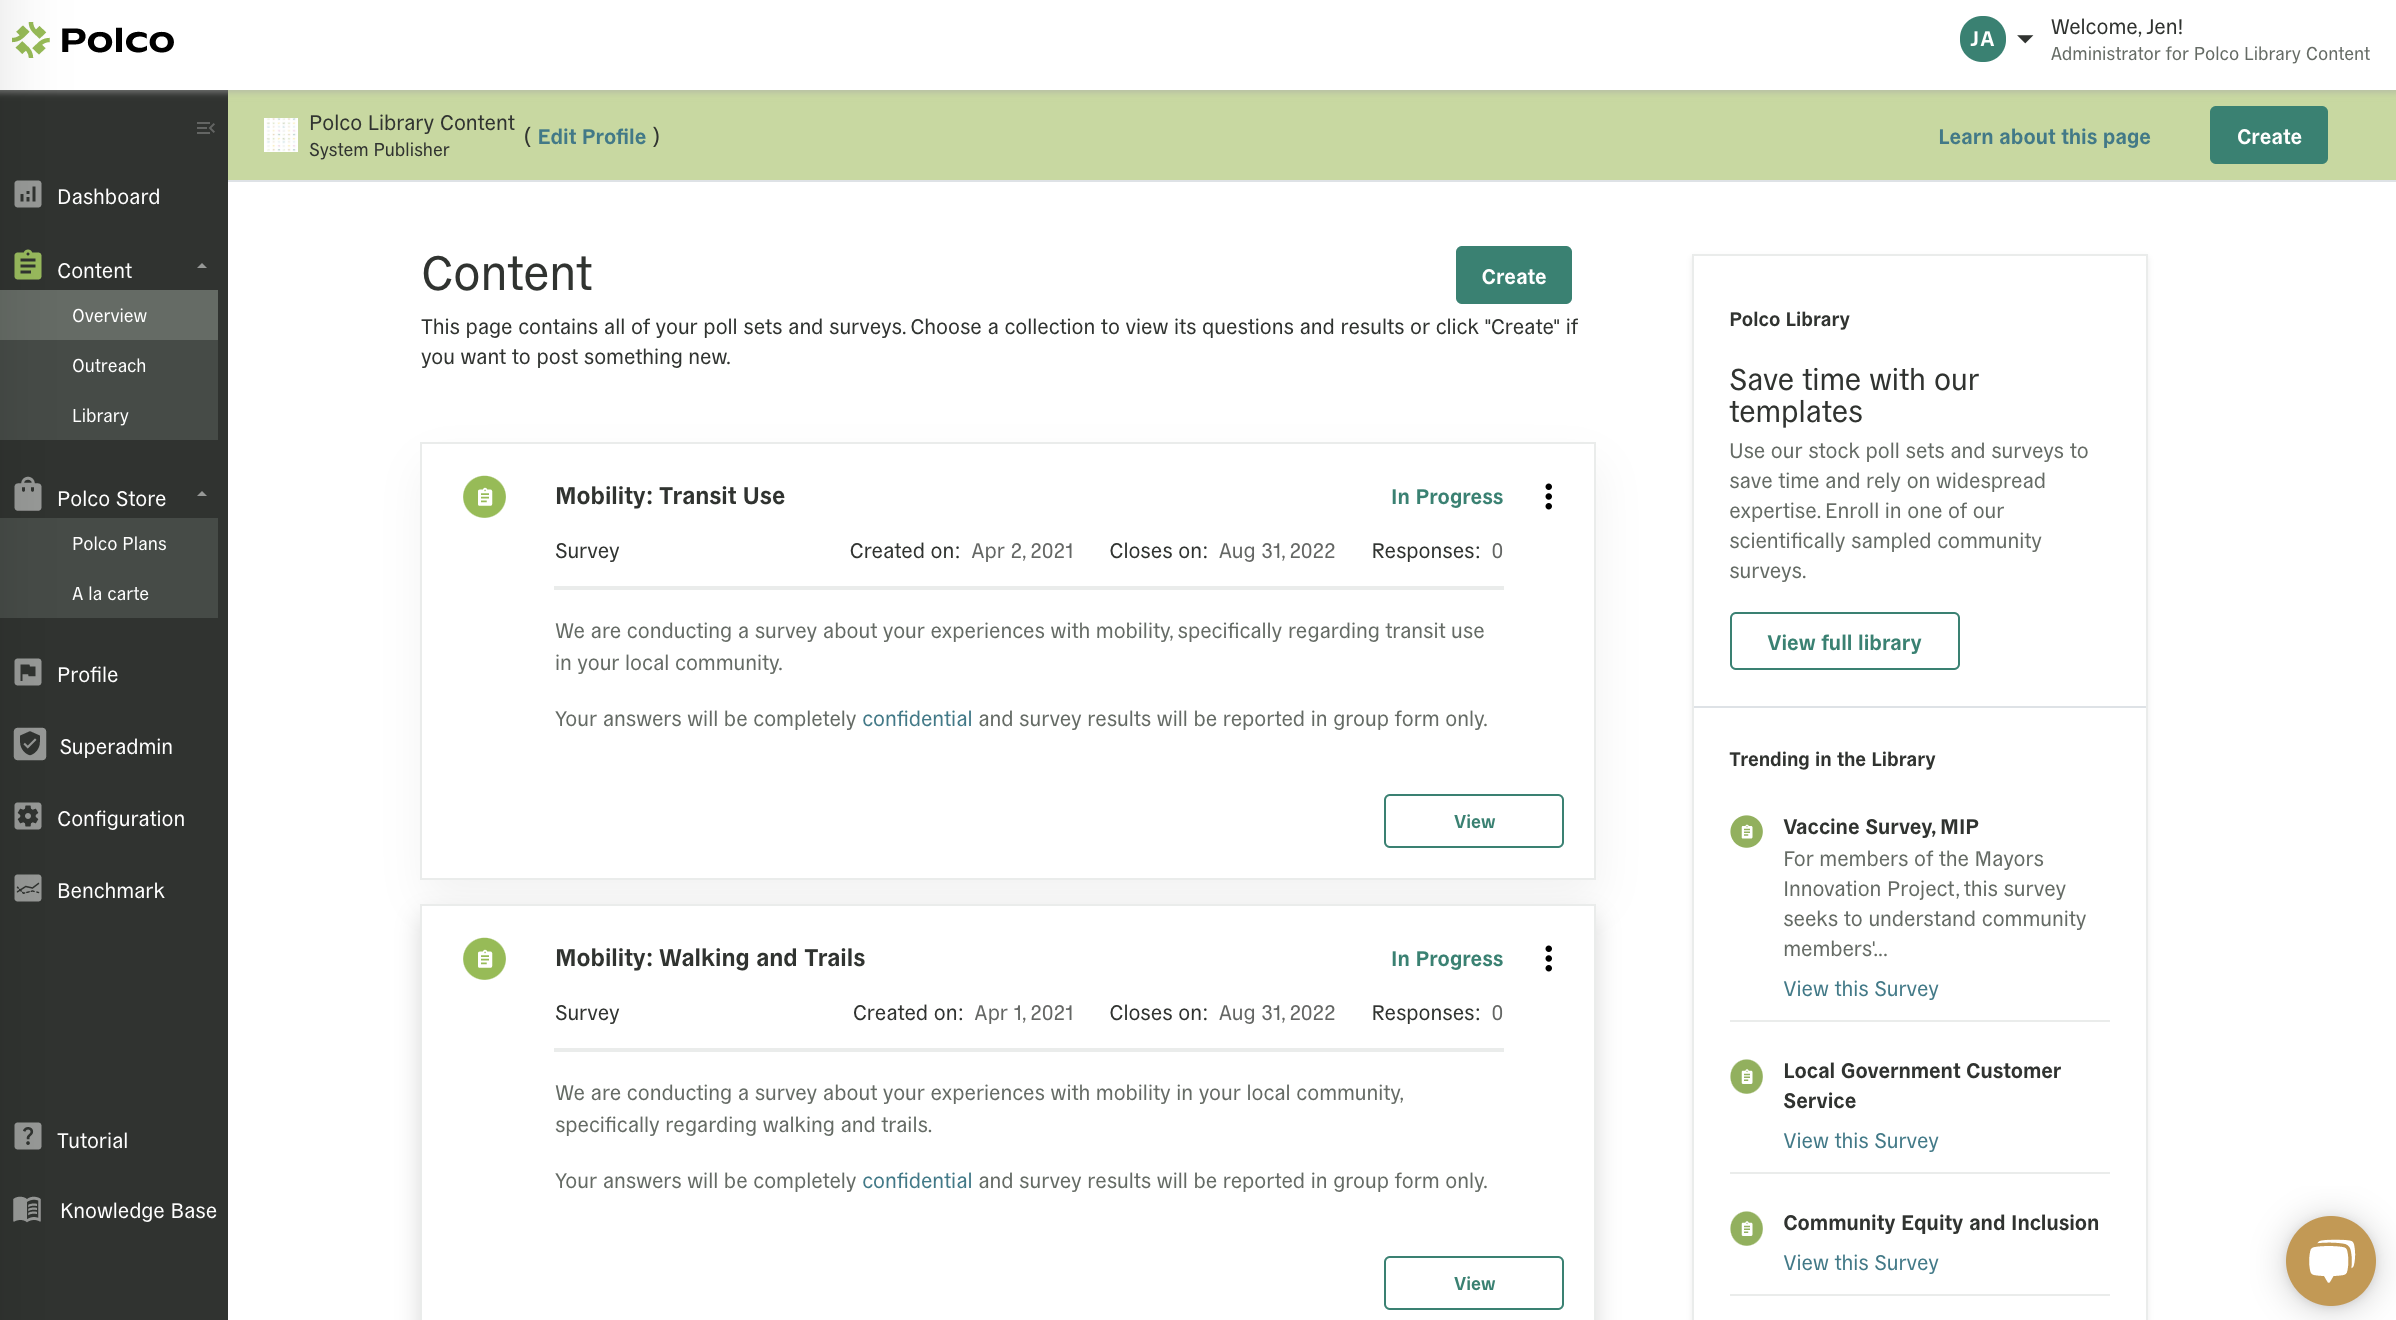2396x1320 pixels.
Task: Select Overview in the Content menu
Action: pyautogui.click(x=109, y=315)
